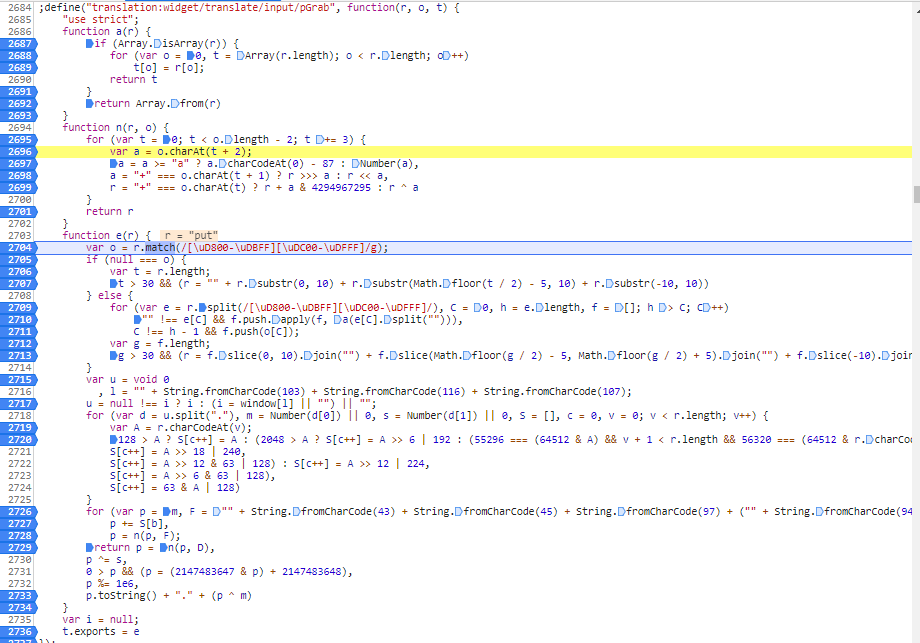Image resolution: width=920 pixels, height=643 pixels.
Task: Click 'o.charAt(t + 2)' on the highlighted line 2696
Action: [x=204, y=151]
